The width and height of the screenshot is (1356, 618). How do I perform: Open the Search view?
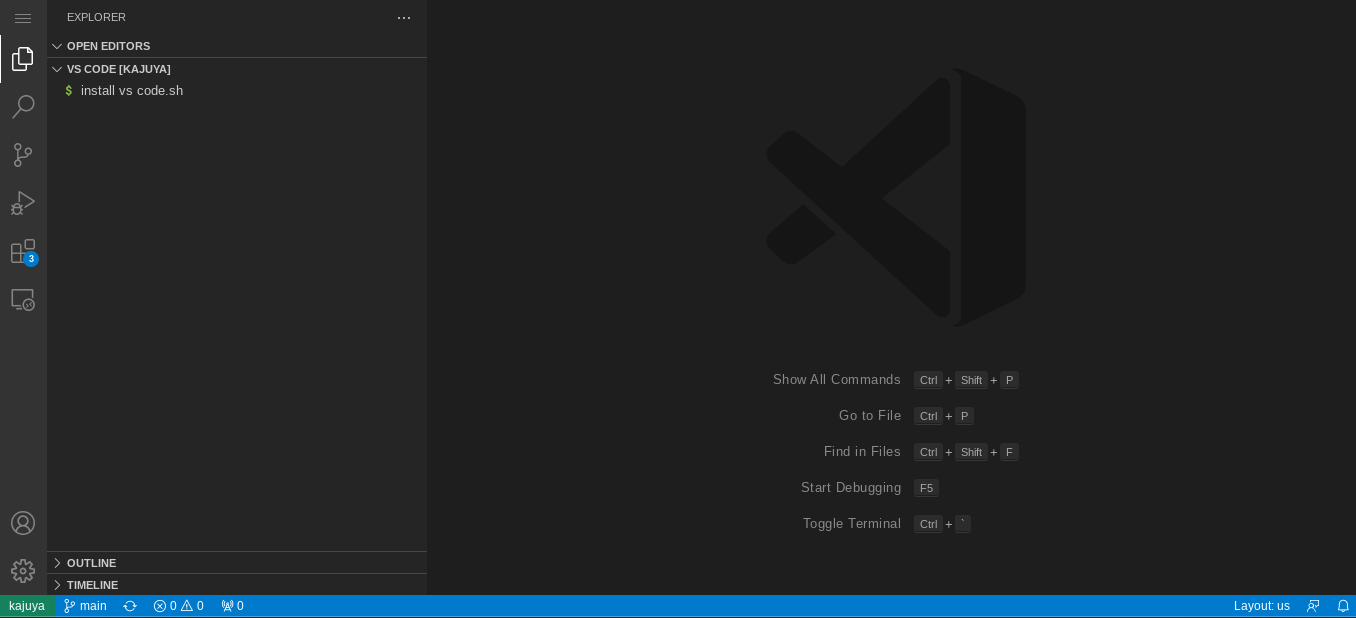click(x=23, y=107)
